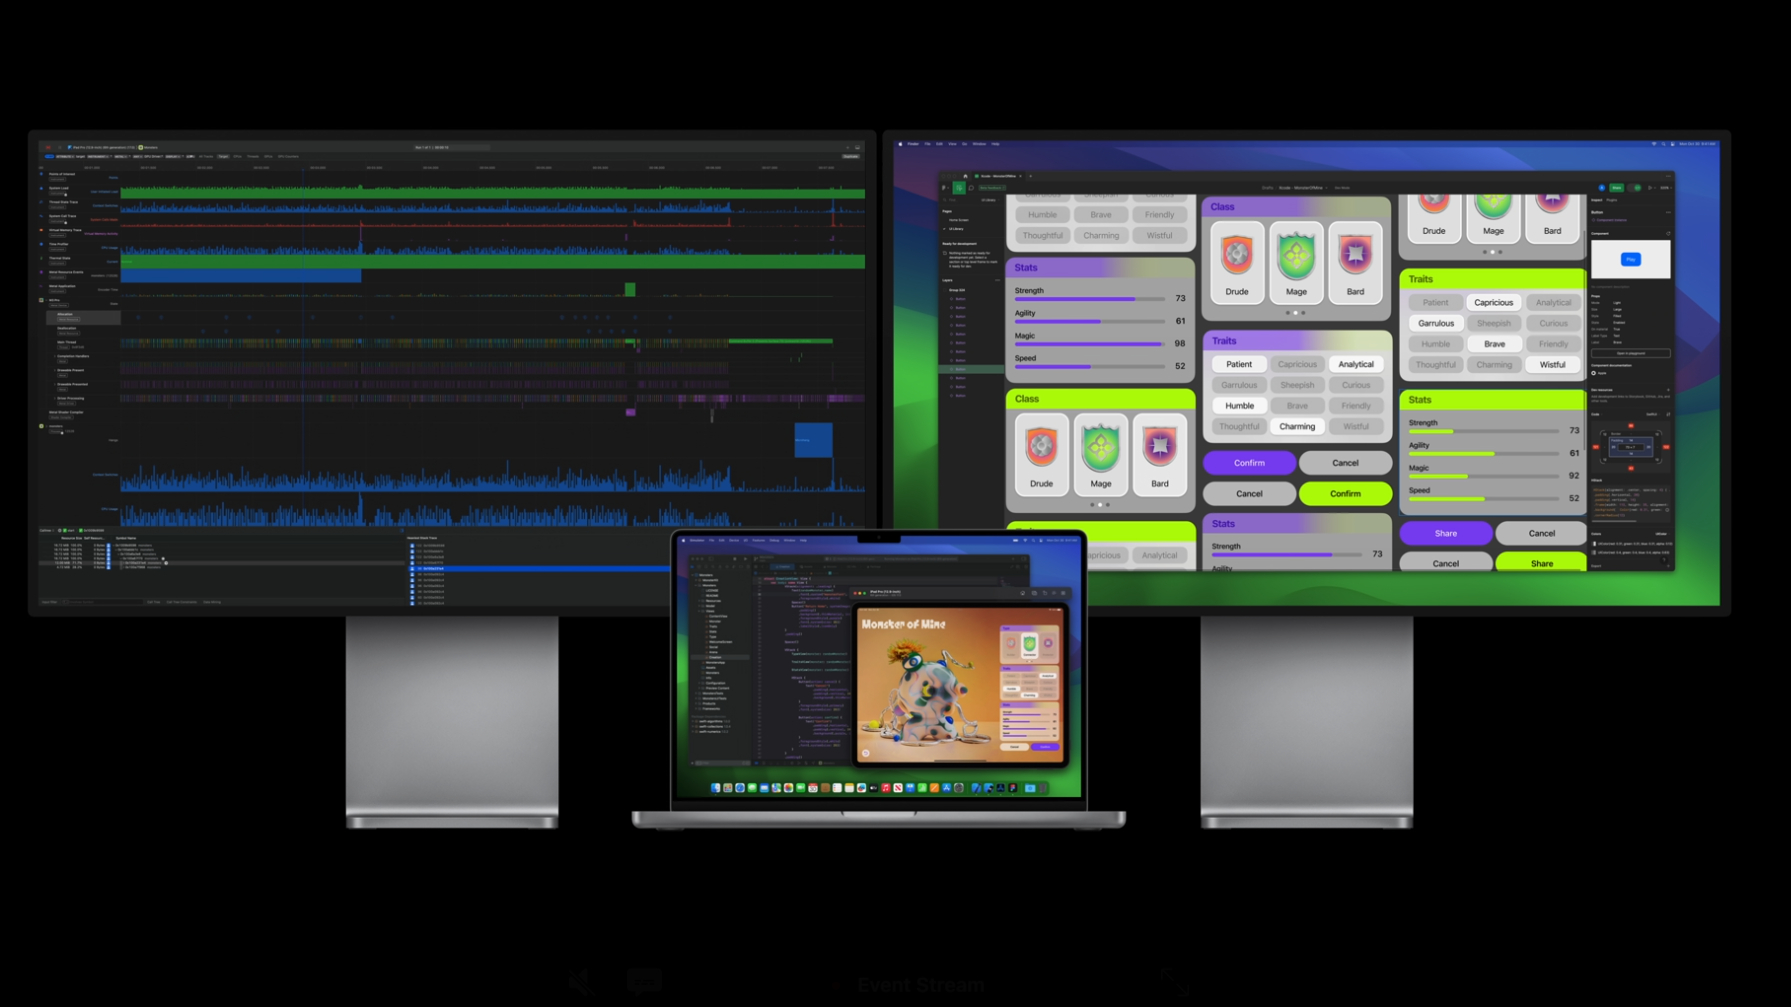Open Figma zoom level dropdown
The height and width of the screenshot is (1007, 1791).
pos(1666,188)
